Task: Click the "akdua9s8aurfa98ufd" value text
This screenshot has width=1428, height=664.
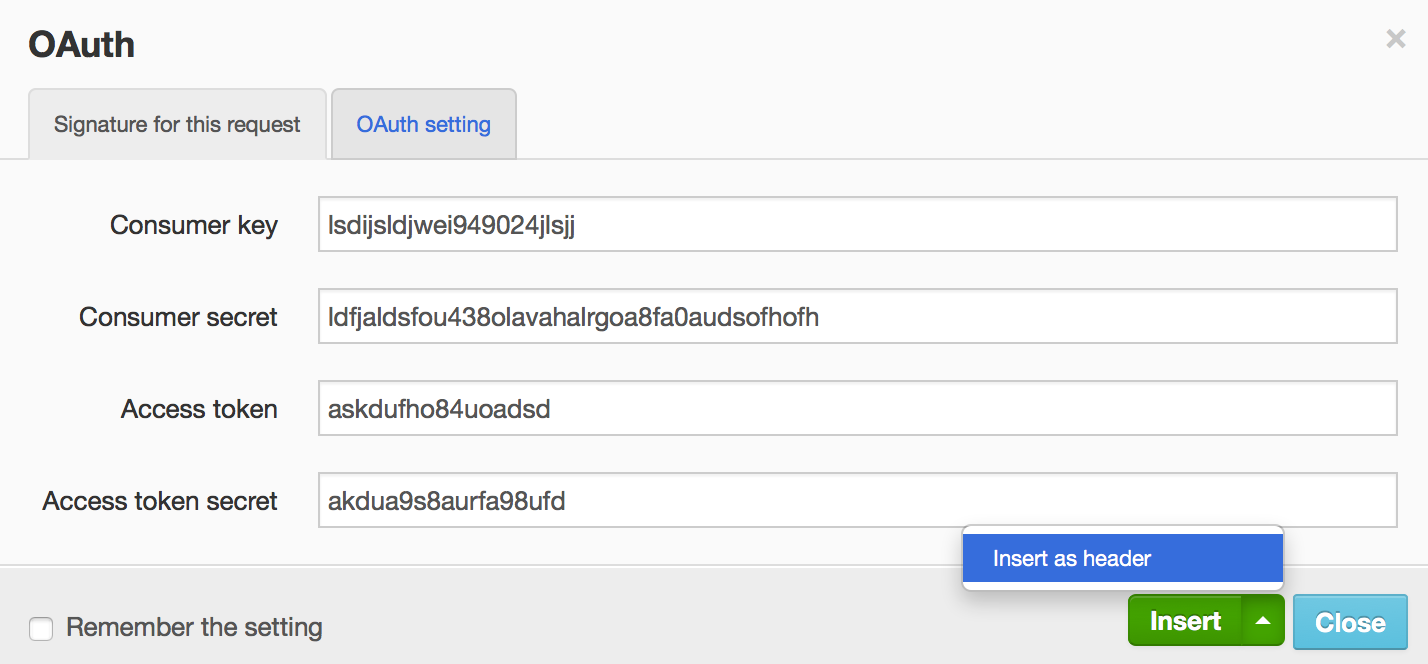Action: pos(446,501)
